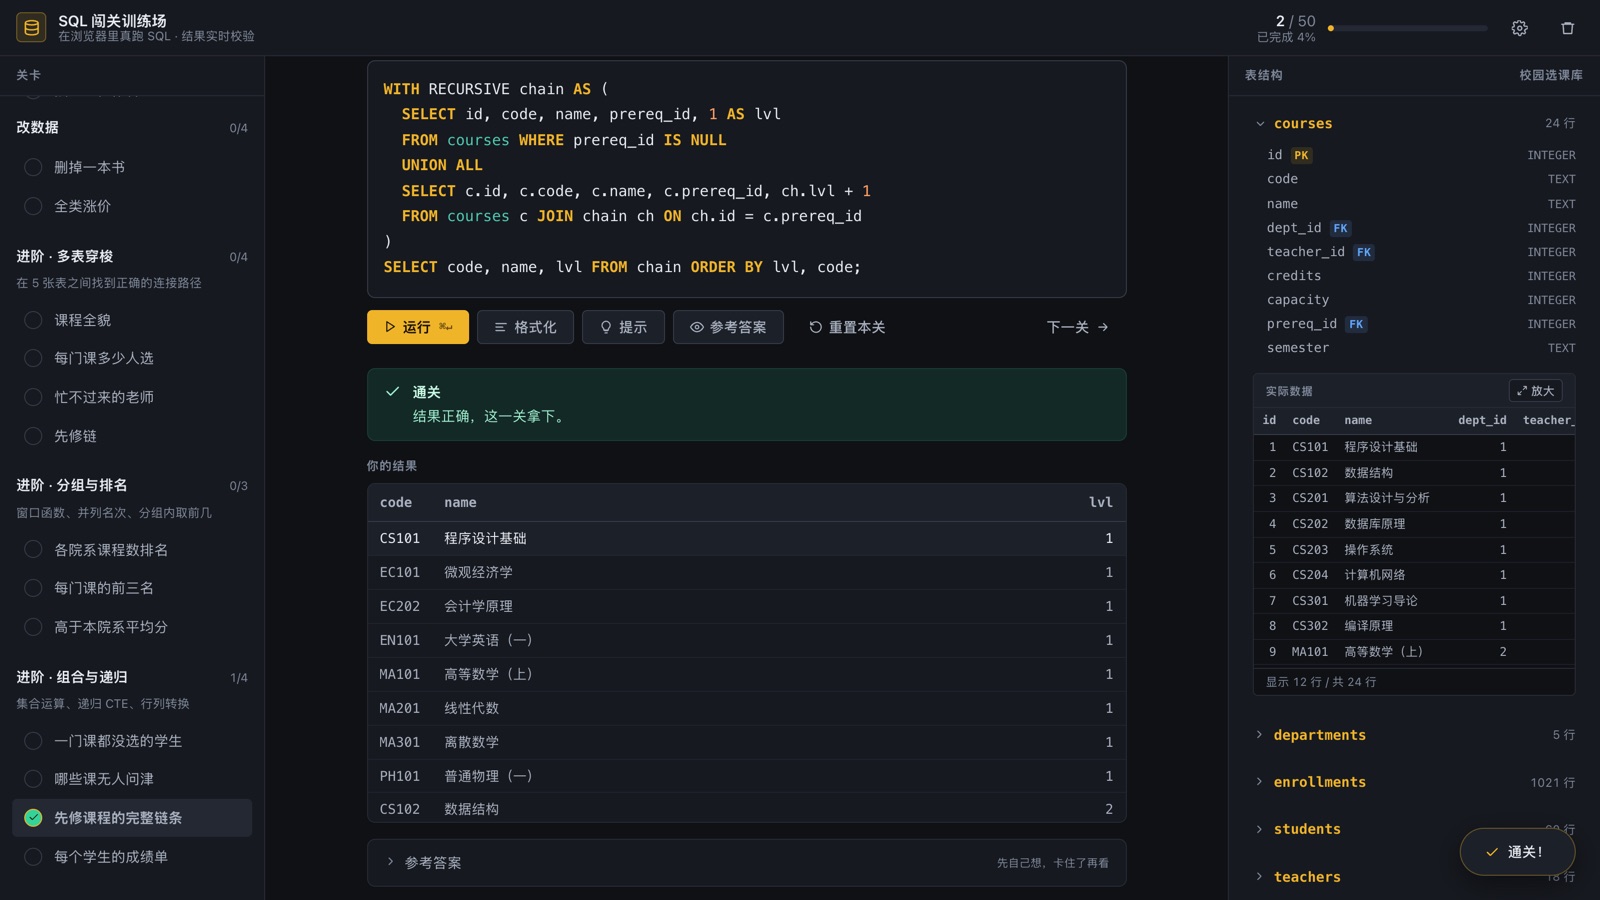Click the lvl column header in results

coord(1100,502)
